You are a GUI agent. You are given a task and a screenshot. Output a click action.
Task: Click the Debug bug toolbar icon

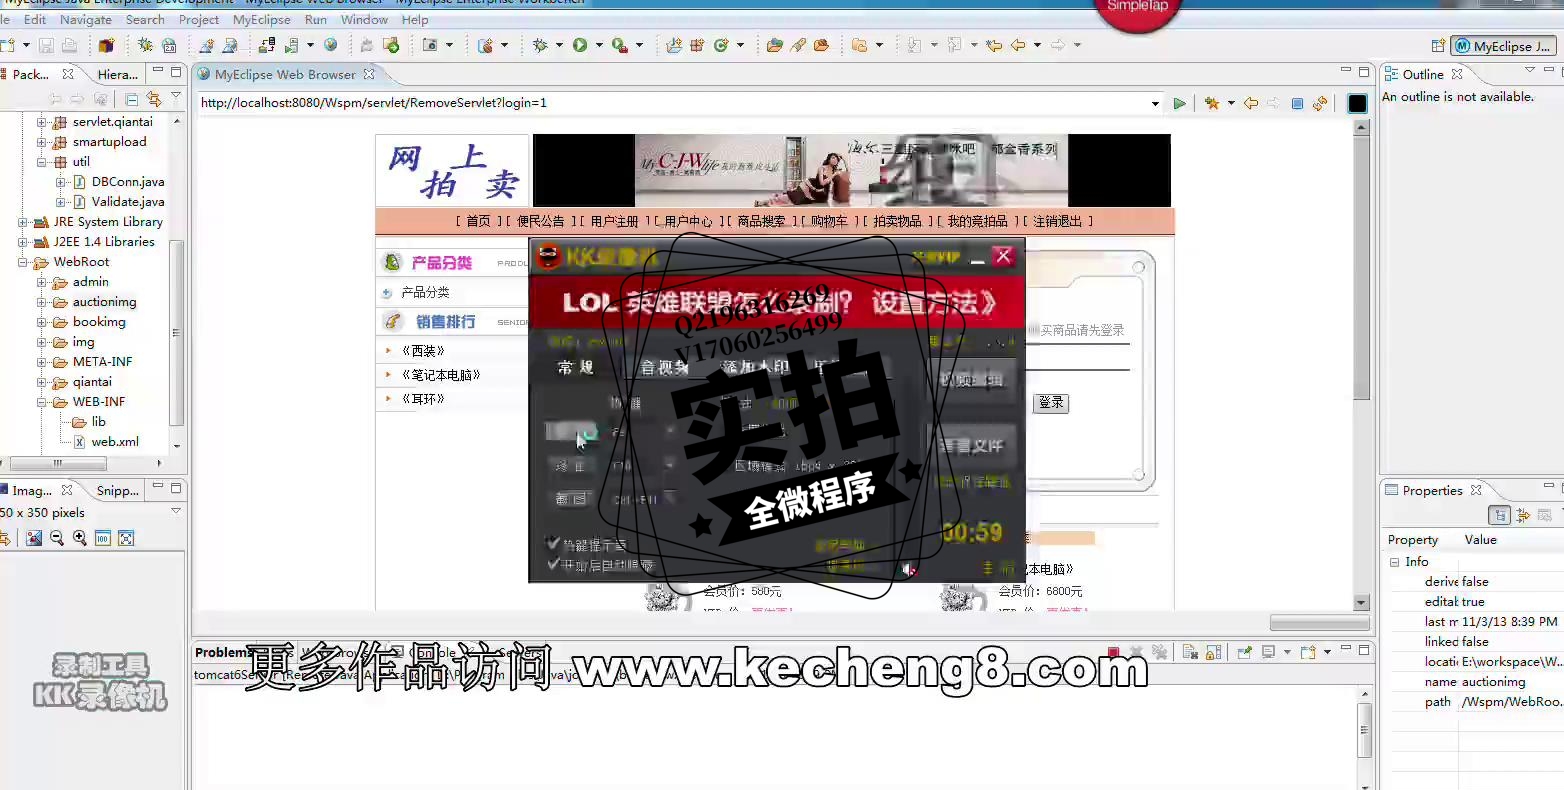(x=541, y=45)
